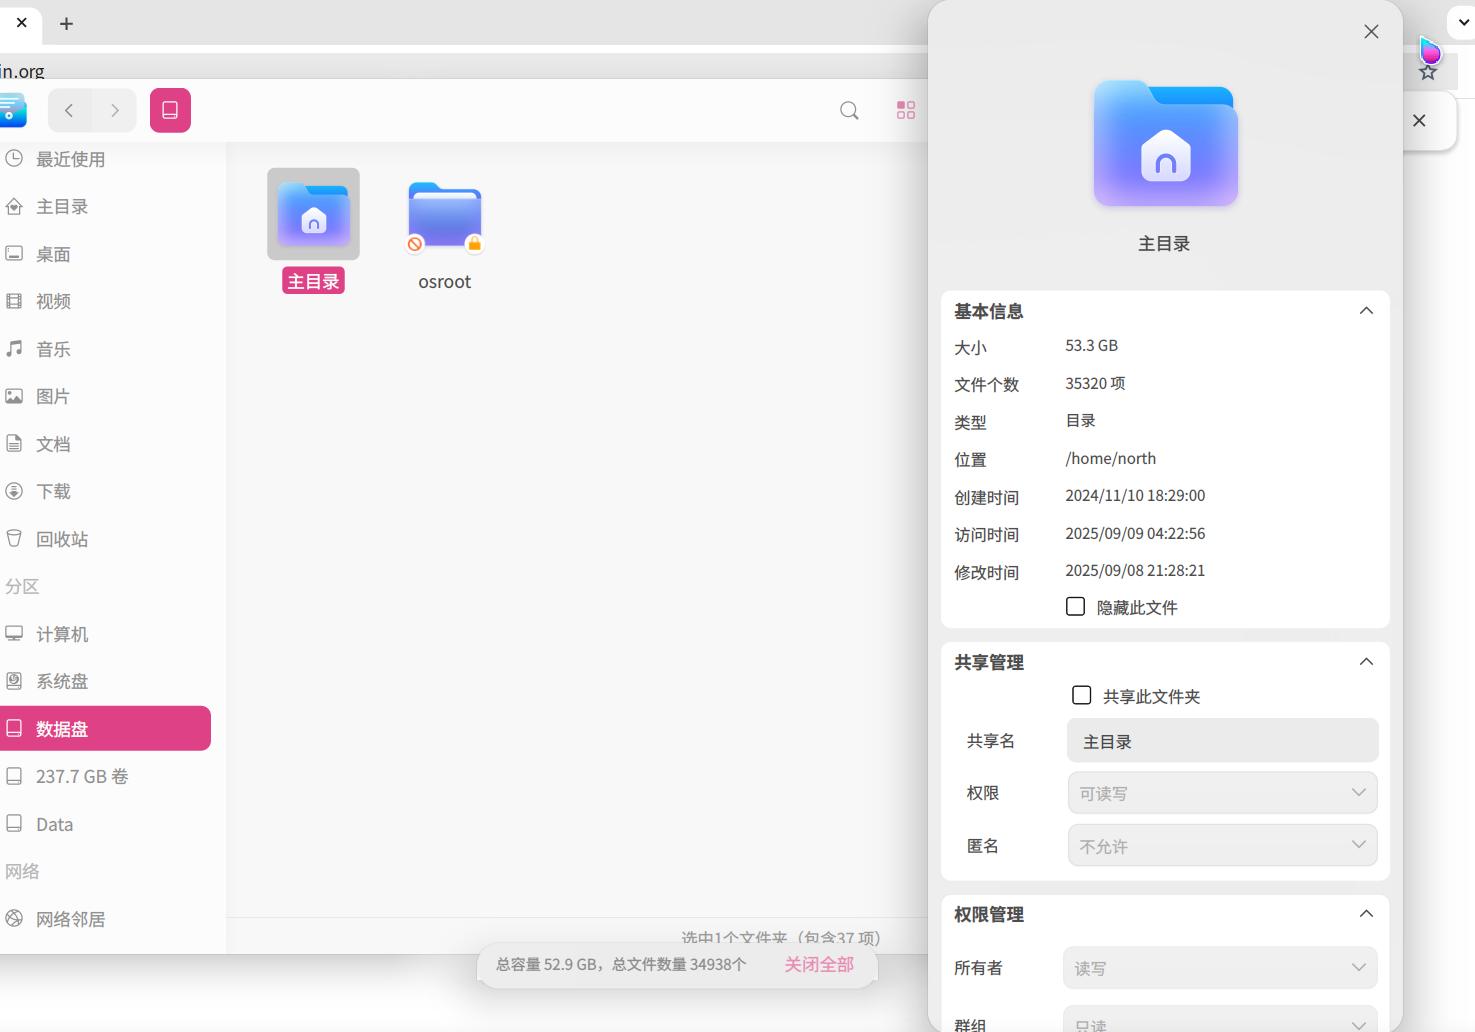Switch to icon grid view
Screen dimensions: 1475x1032
[x=906, y=110]
